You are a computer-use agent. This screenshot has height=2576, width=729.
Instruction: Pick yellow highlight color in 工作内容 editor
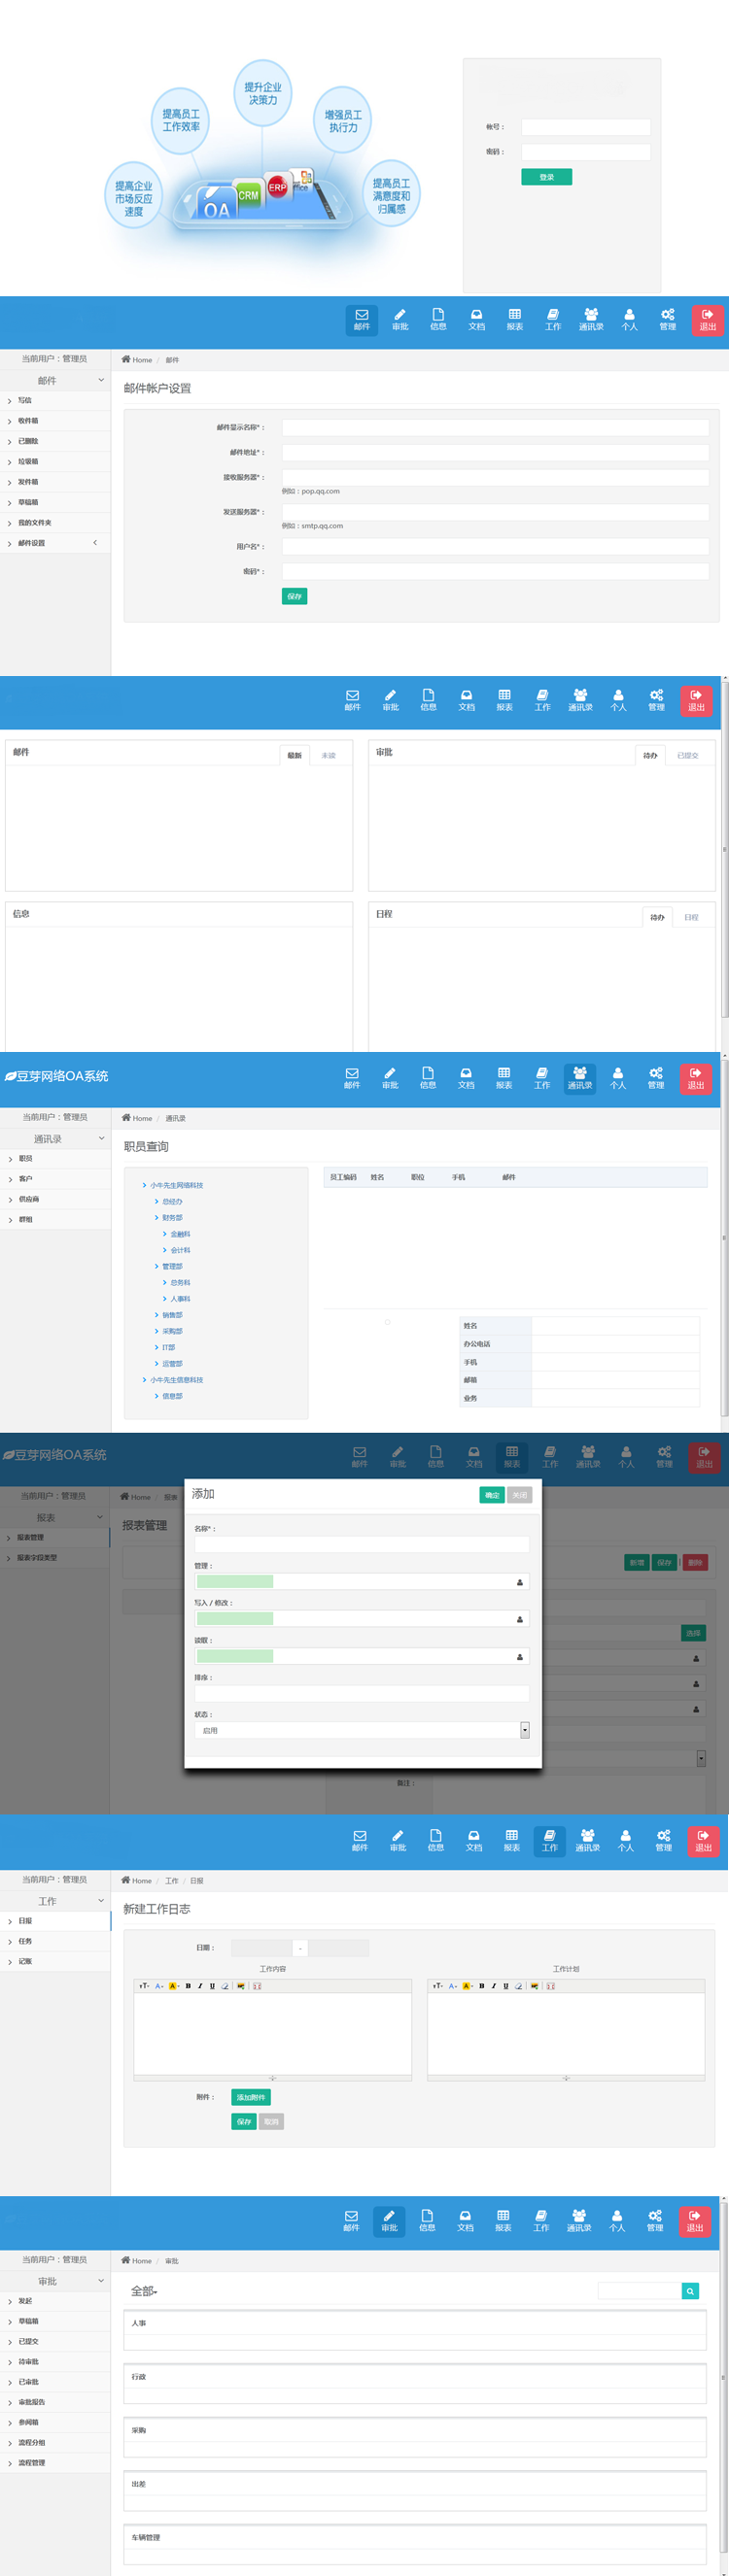click(x=173, y=1986)
